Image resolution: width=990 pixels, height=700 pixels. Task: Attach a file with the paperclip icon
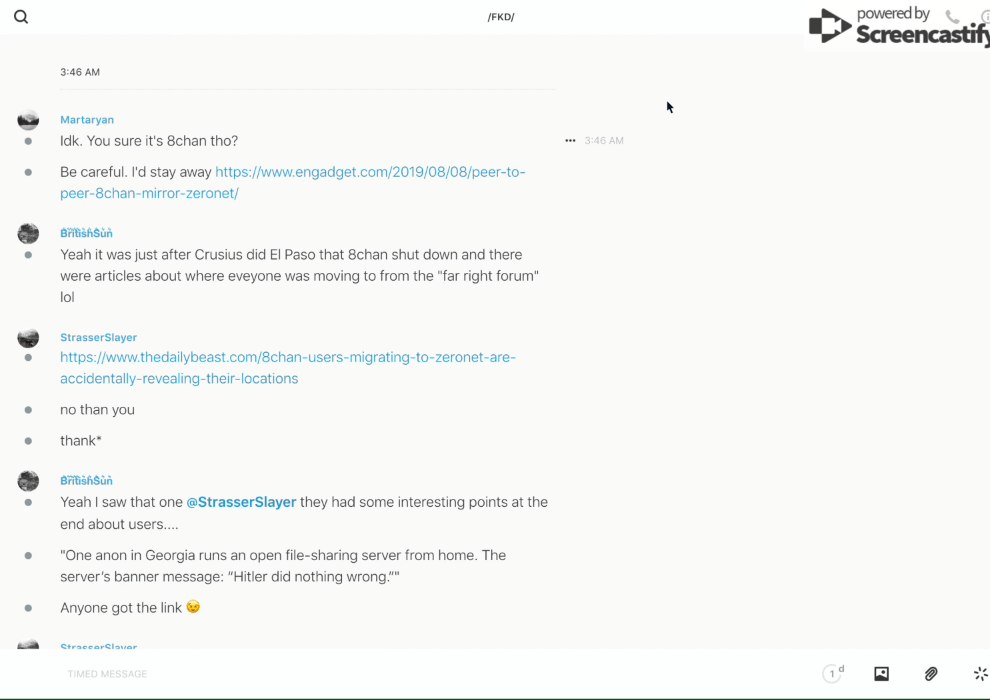pos(931,674)
